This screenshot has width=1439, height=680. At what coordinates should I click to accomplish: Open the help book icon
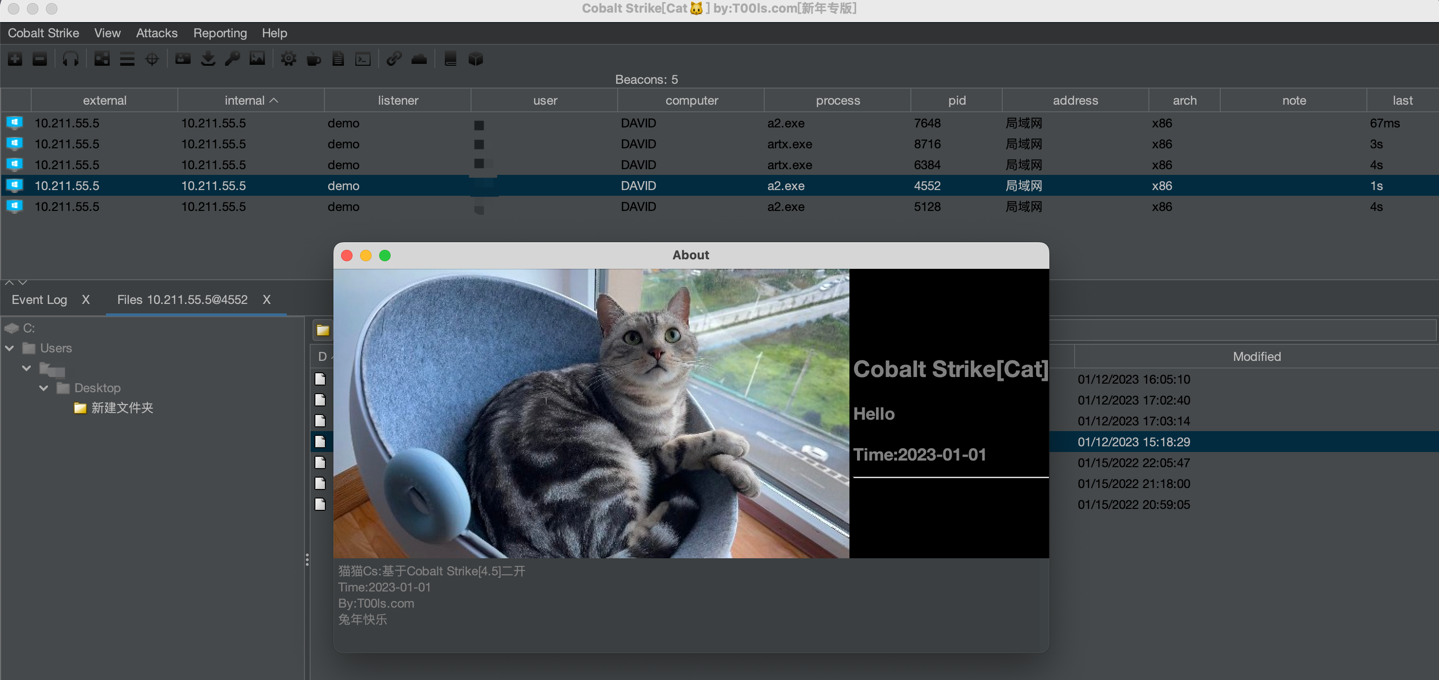[450, 59]
